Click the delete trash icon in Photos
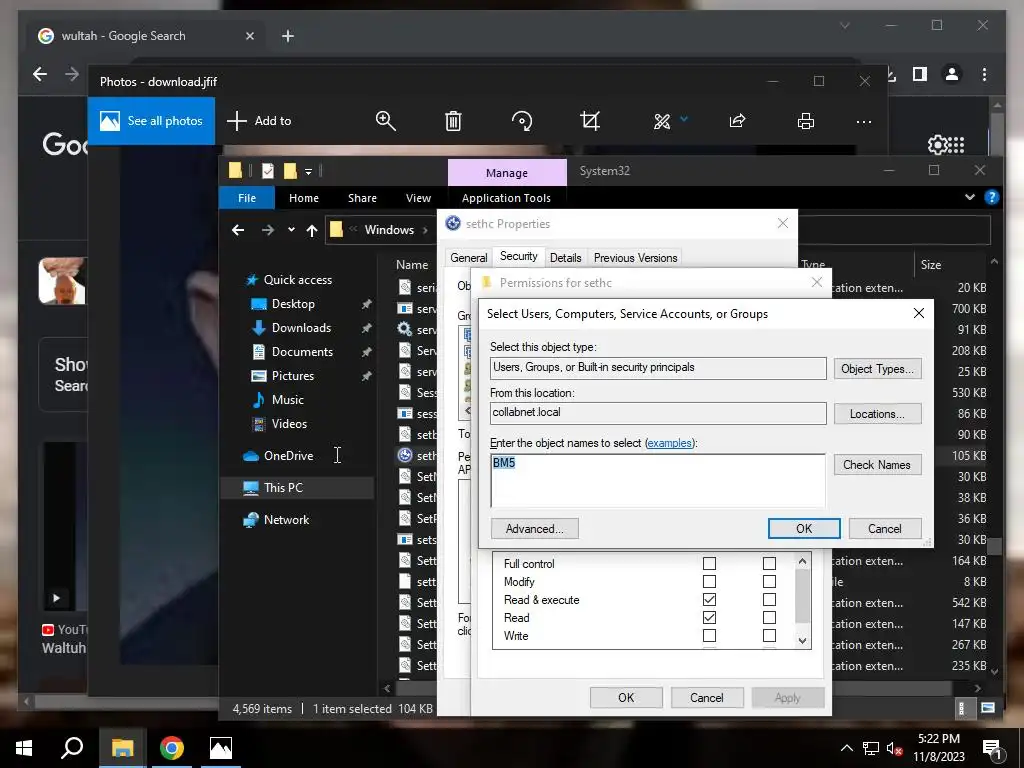Viewport: 1024px width, 768px height. (453, 121)
